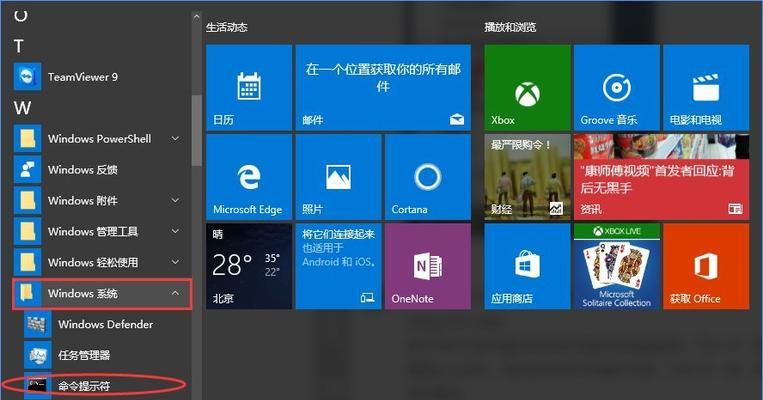This screenshot has height=400, width=763.
Task: Click the Windows 管理工具 folder icon
Action: pos(27,231)
